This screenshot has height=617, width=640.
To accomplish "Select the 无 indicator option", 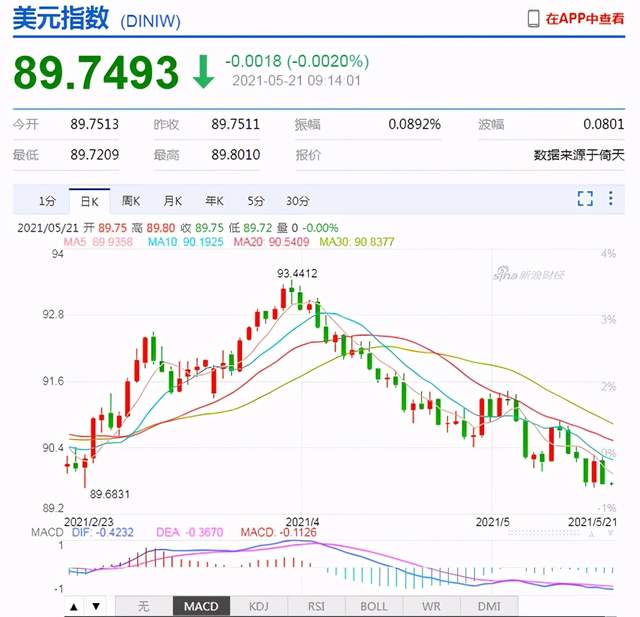I will pos(143,606).
